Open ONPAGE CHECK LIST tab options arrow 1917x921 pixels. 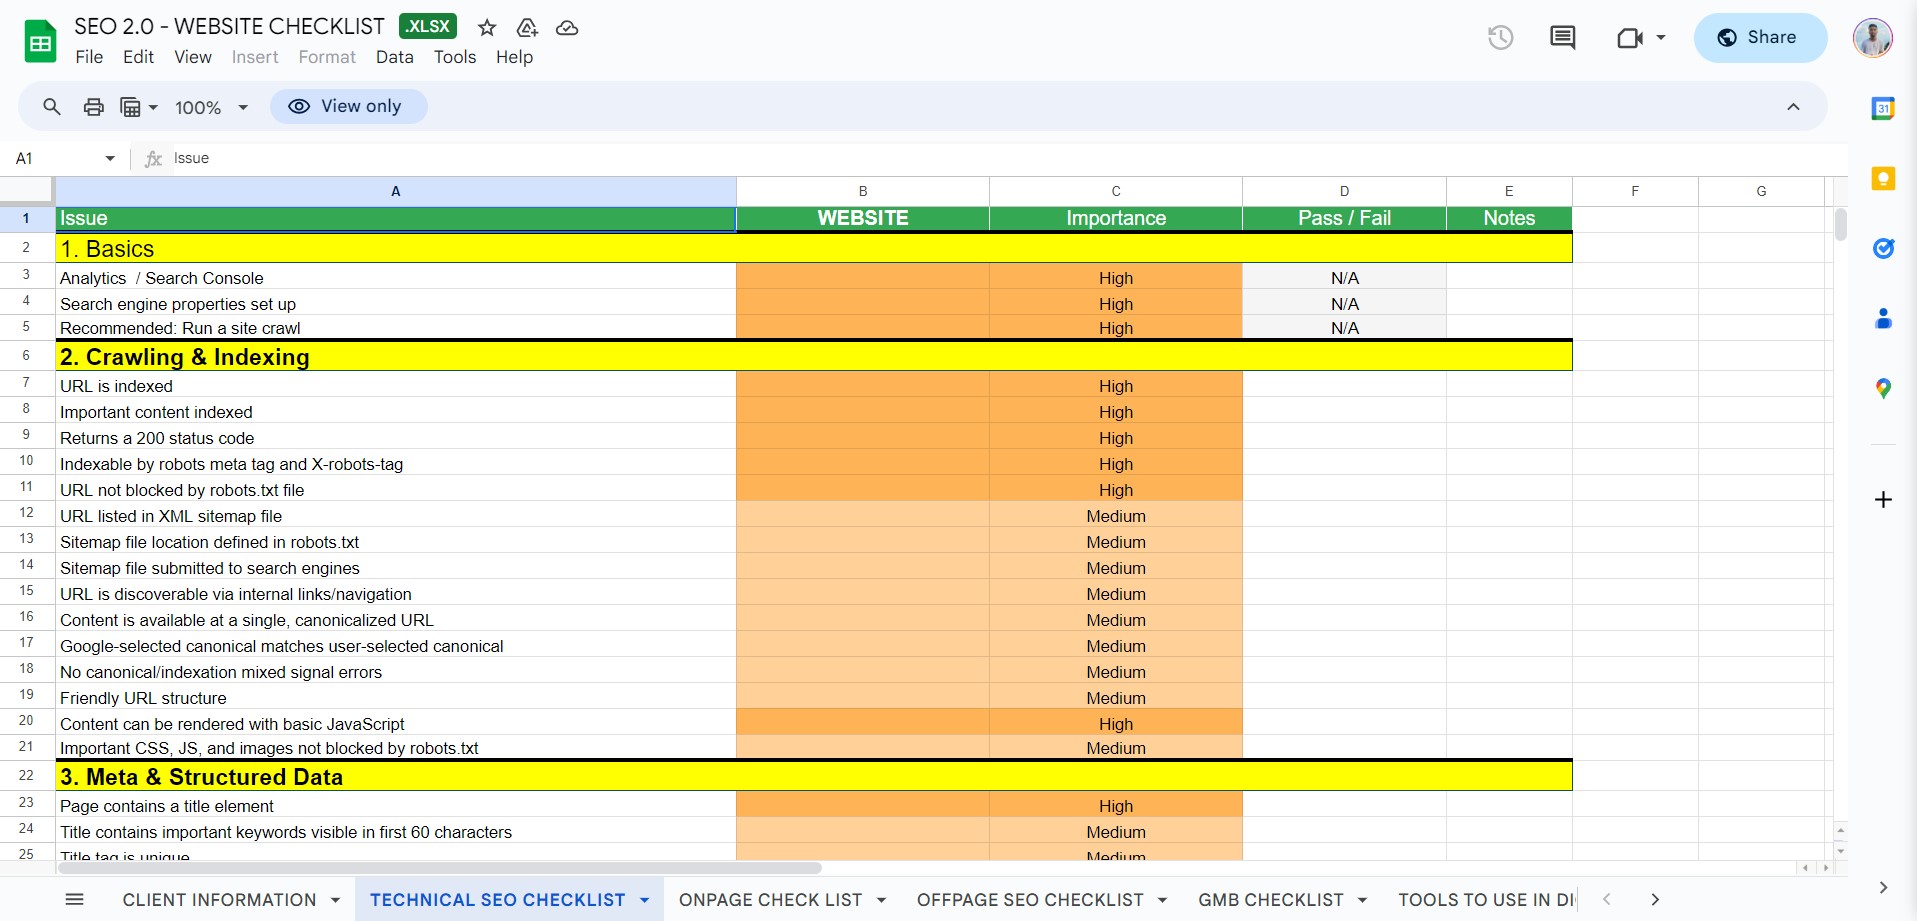tap(881, 900)
